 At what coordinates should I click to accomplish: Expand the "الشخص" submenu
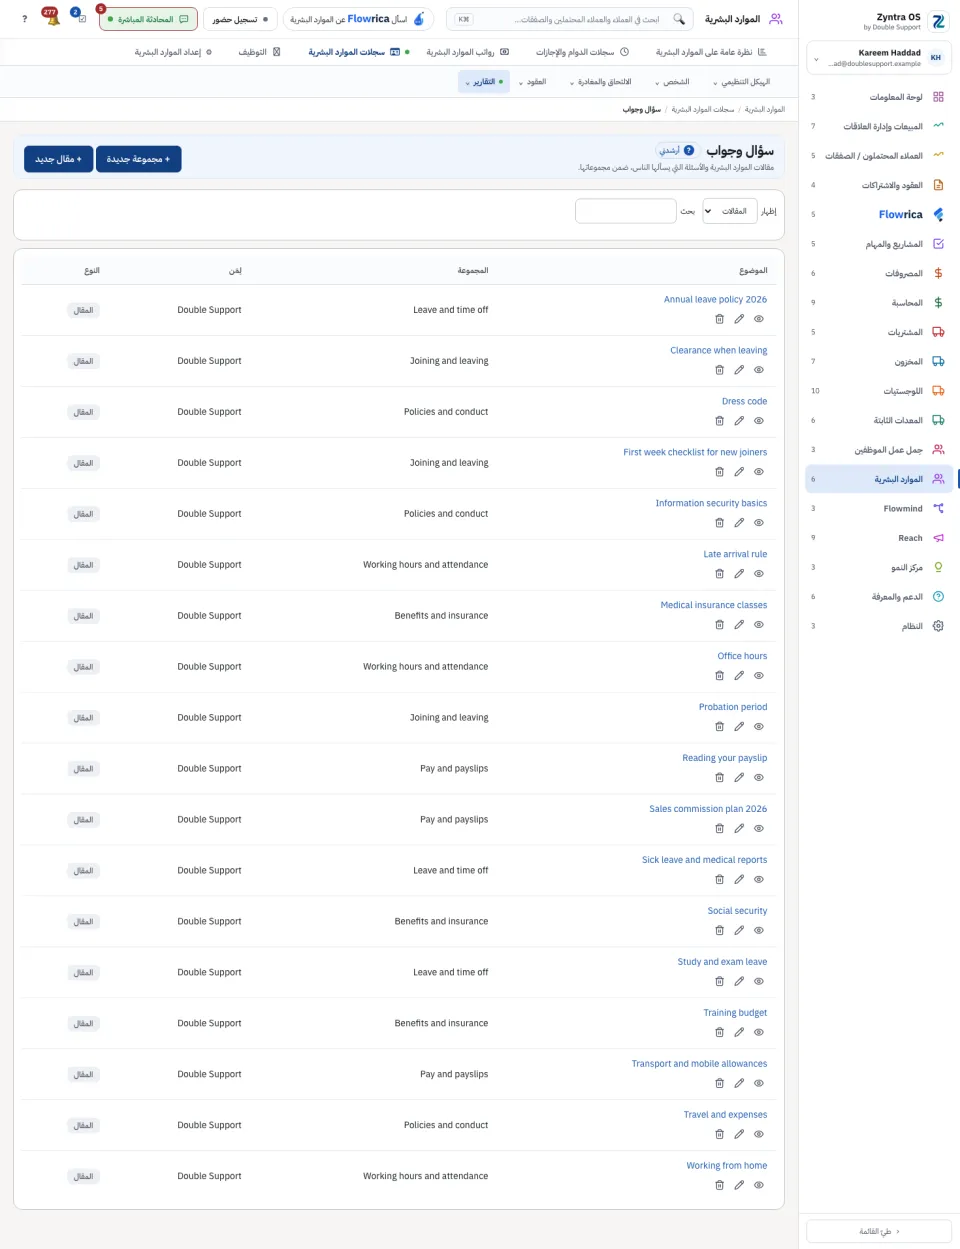[x=672, y=82]
